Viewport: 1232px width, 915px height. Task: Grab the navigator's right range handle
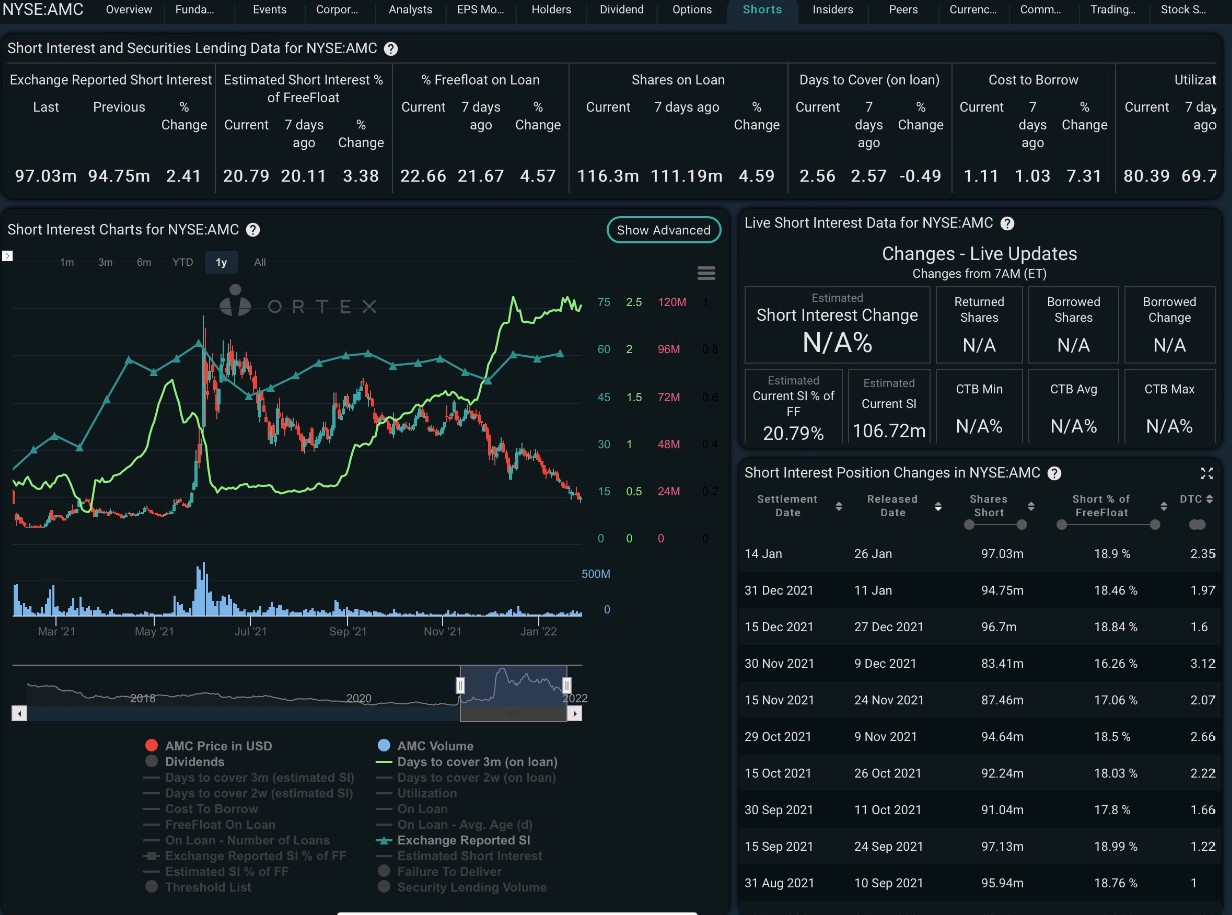(x=567, y=685)
